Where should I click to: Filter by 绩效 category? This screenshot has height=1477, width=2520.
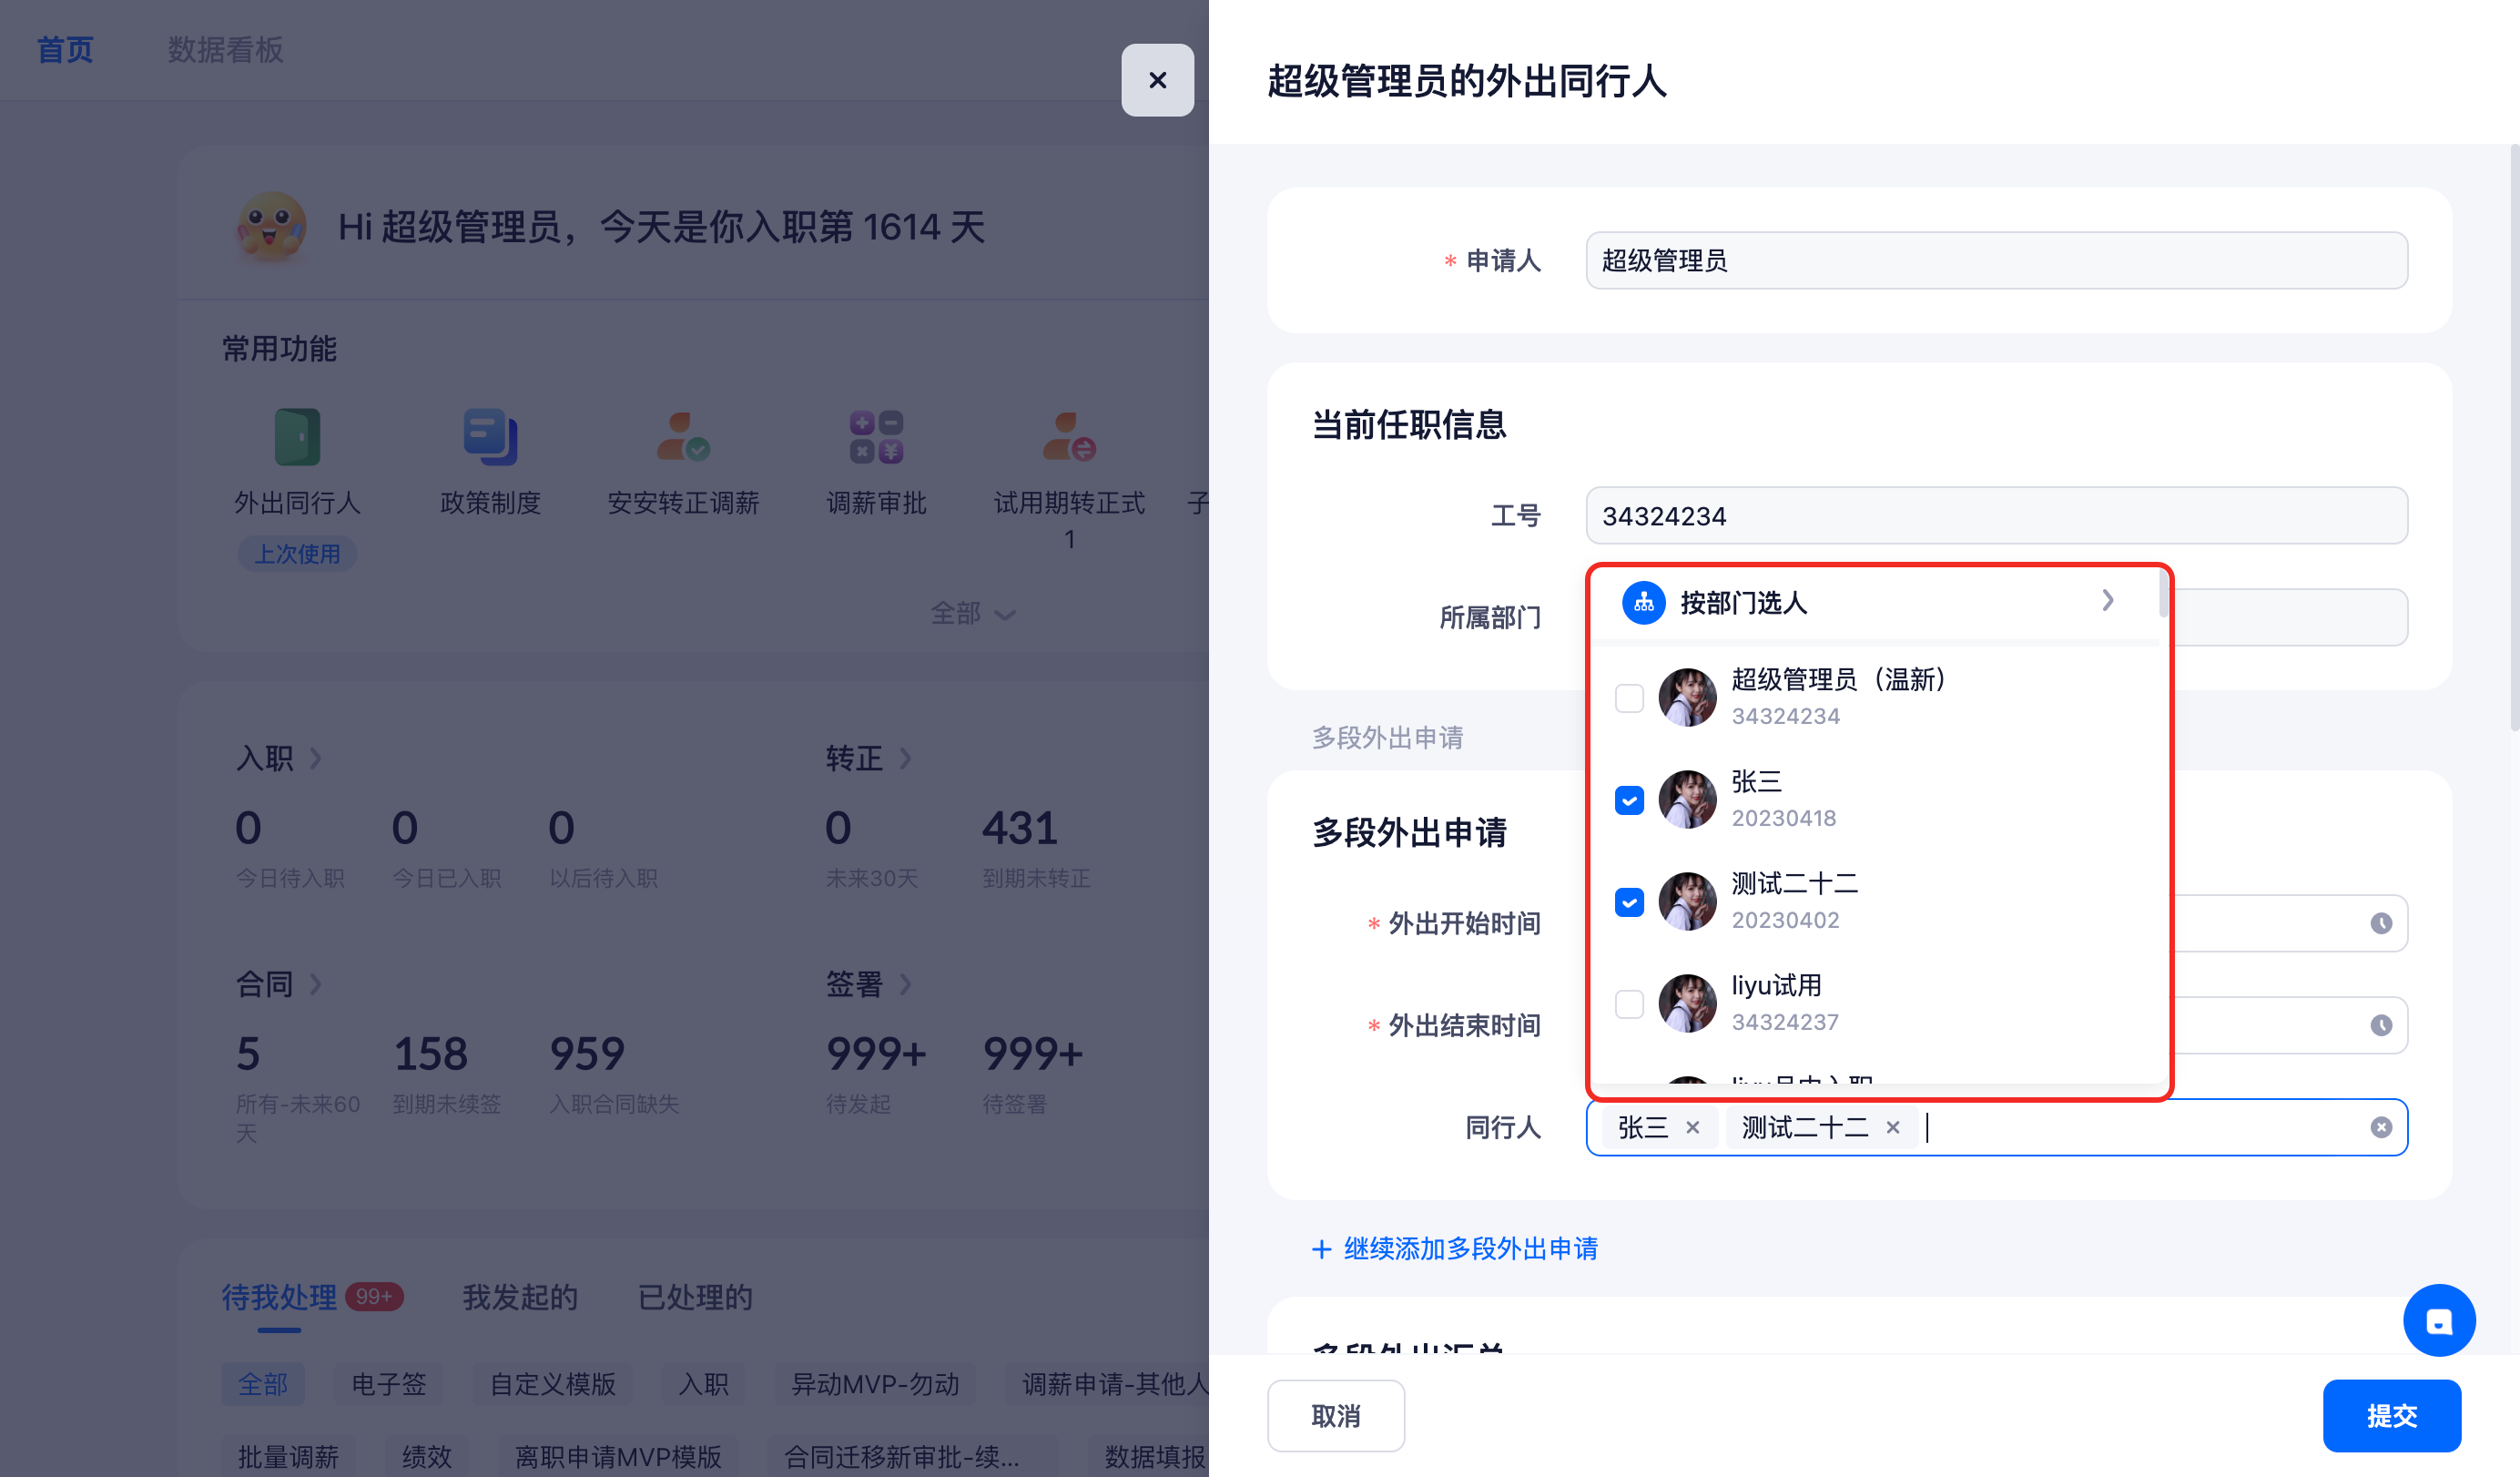[427, 1456]
